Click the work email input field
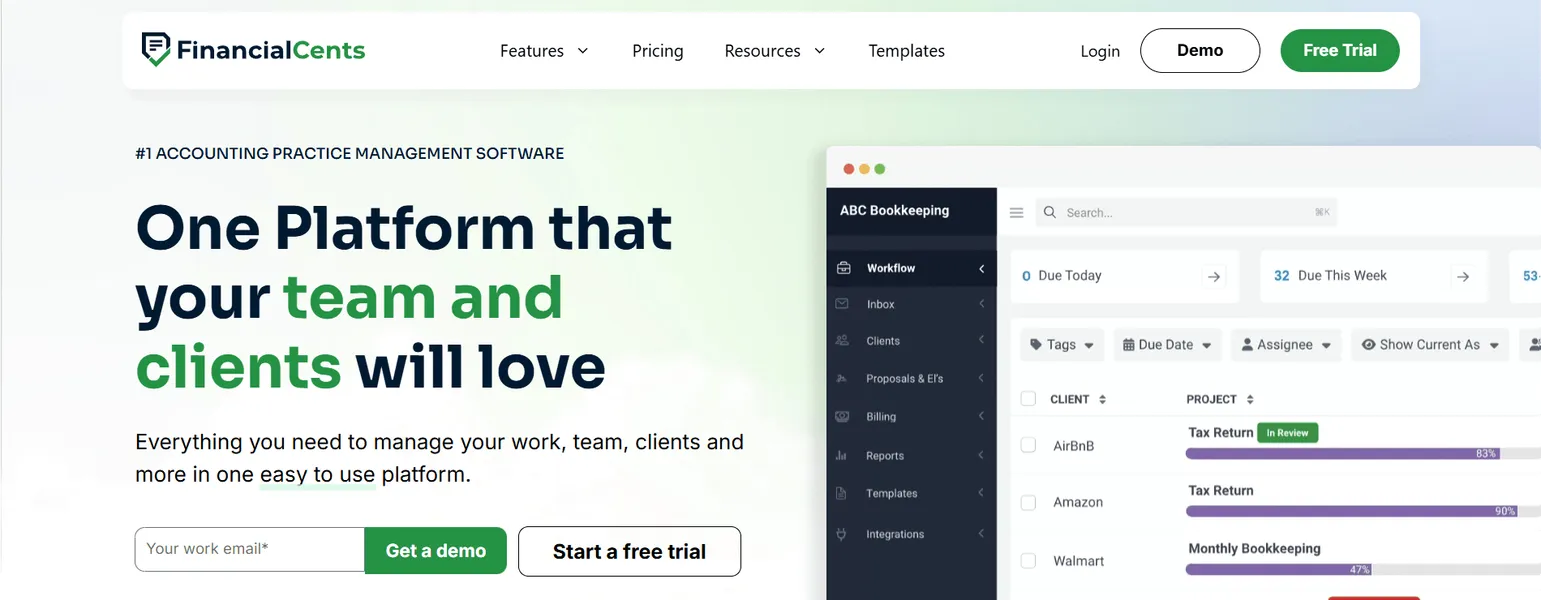The width and height of the screenshot is (1541, 600). click(x=248, y=549)
